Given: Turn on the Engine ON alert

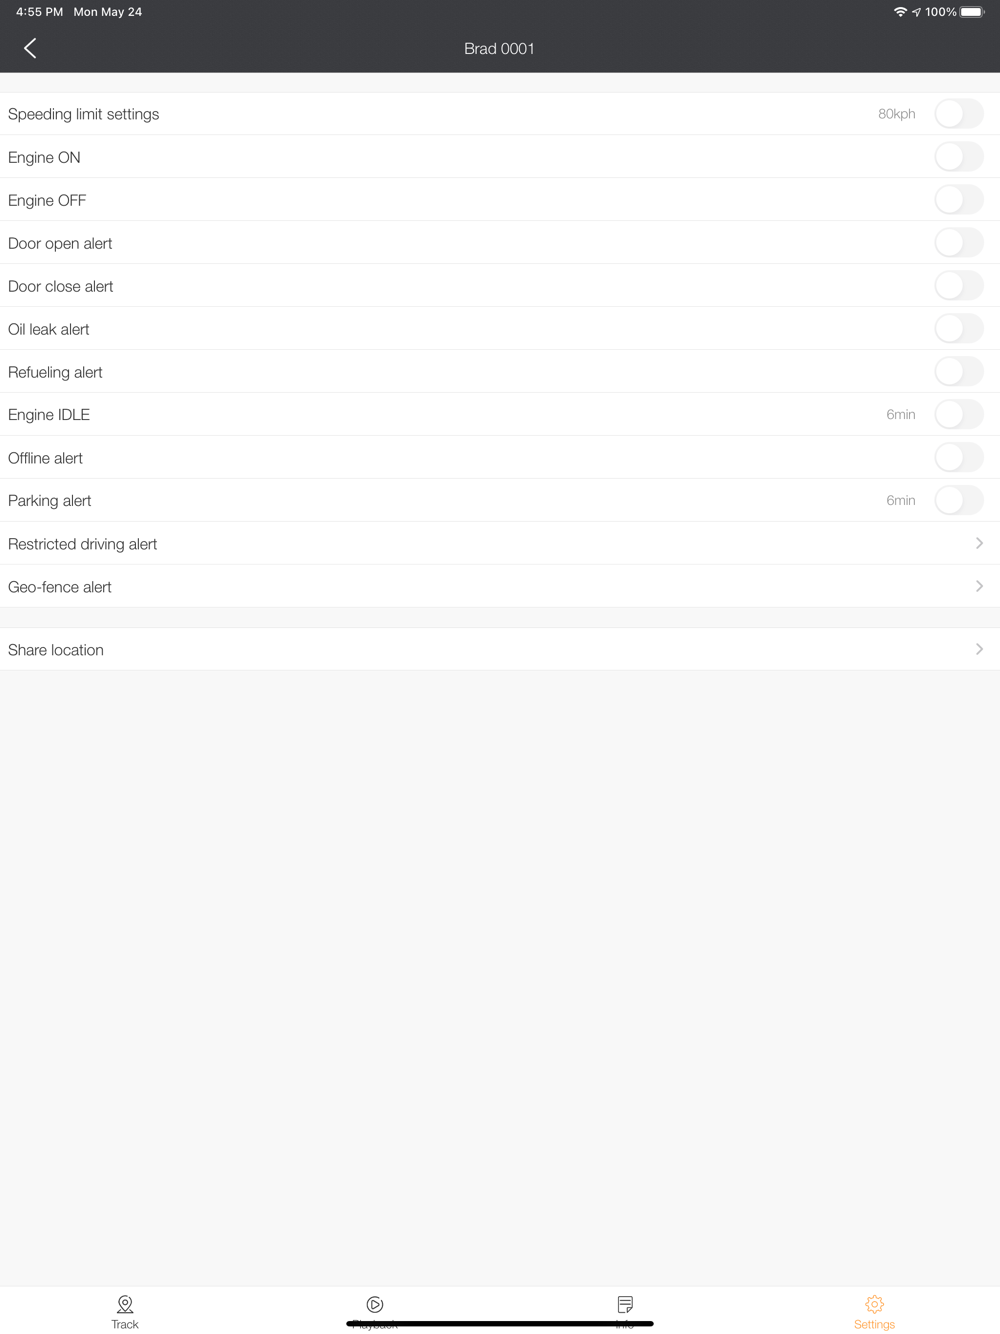Looking at the screenshot, I should 959,157.
